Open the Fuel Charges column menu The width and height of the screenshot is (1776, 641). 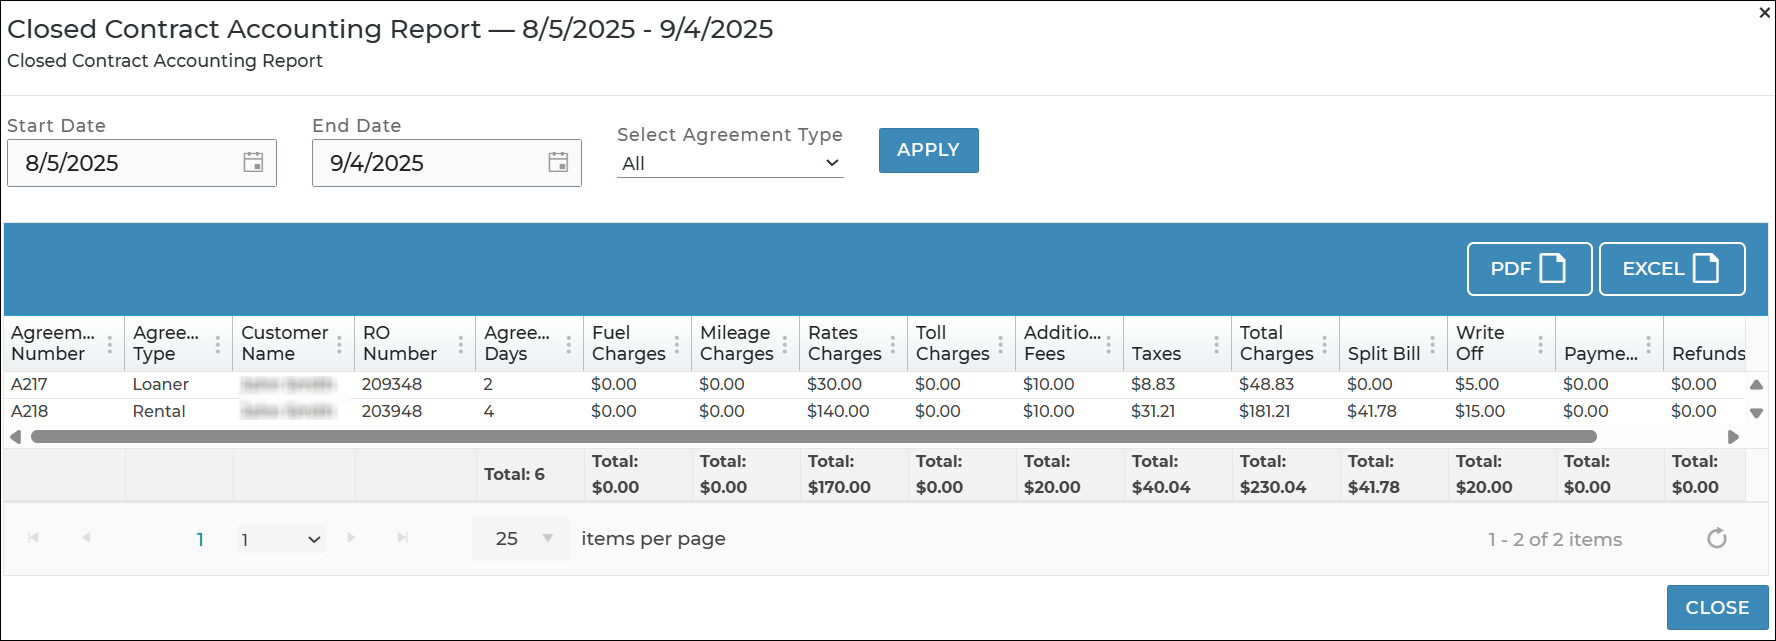point(677,345)
